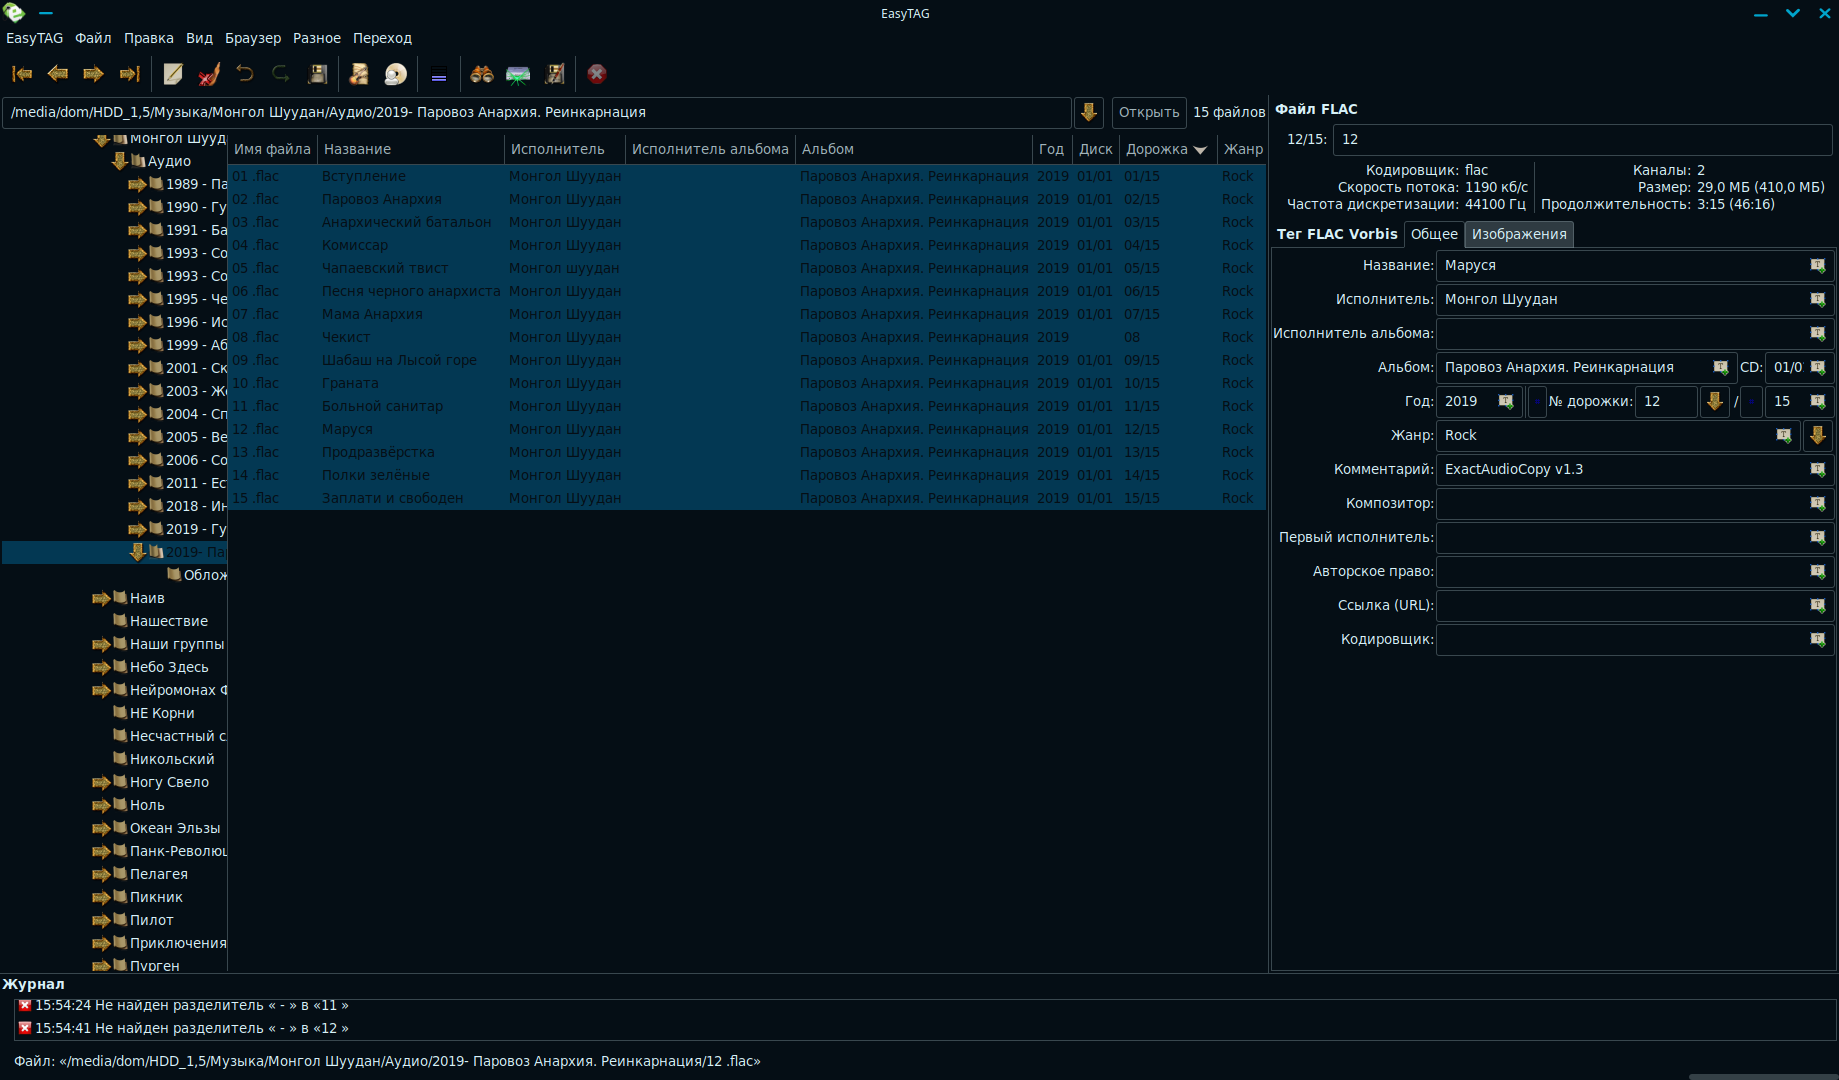Apply the total tracks value to selected files
The image size is (1839, 1080).
click(1818, 401)
